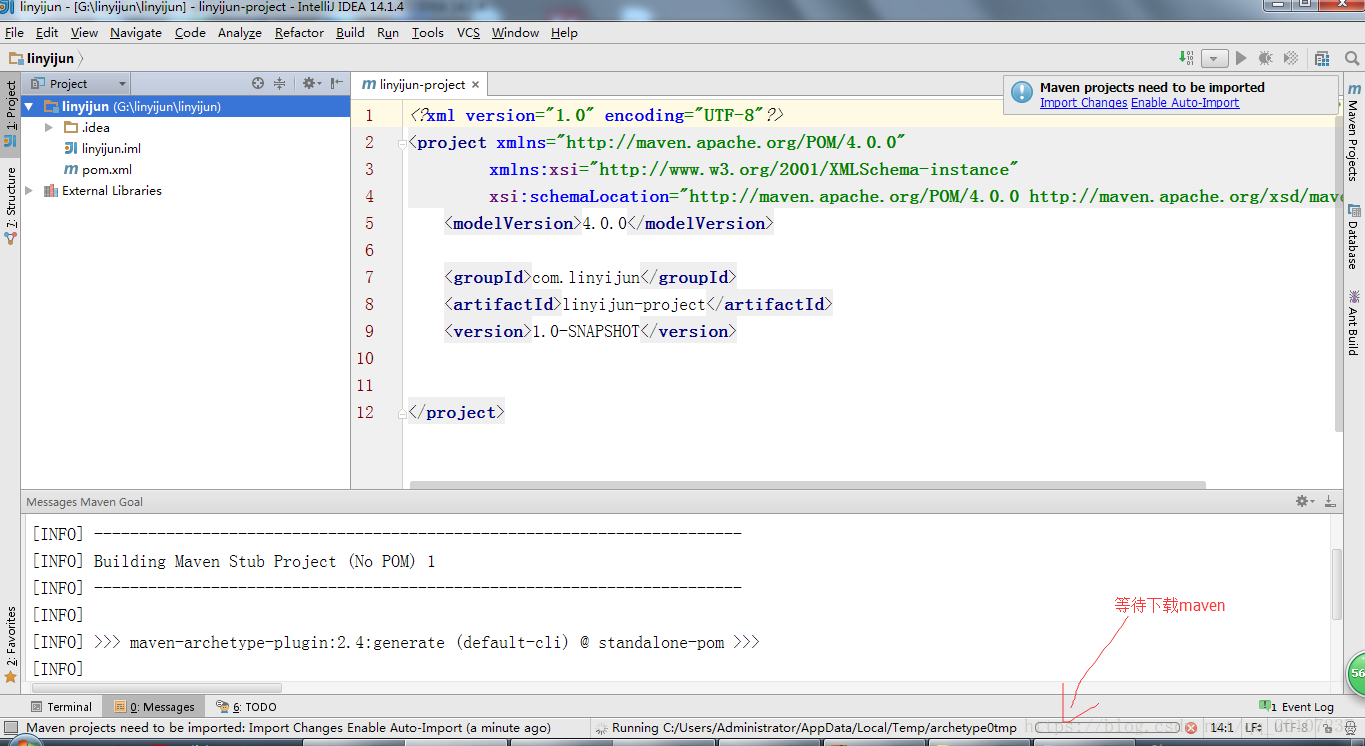
Task: Open the VCS menu
Action: tap(469, 32)
